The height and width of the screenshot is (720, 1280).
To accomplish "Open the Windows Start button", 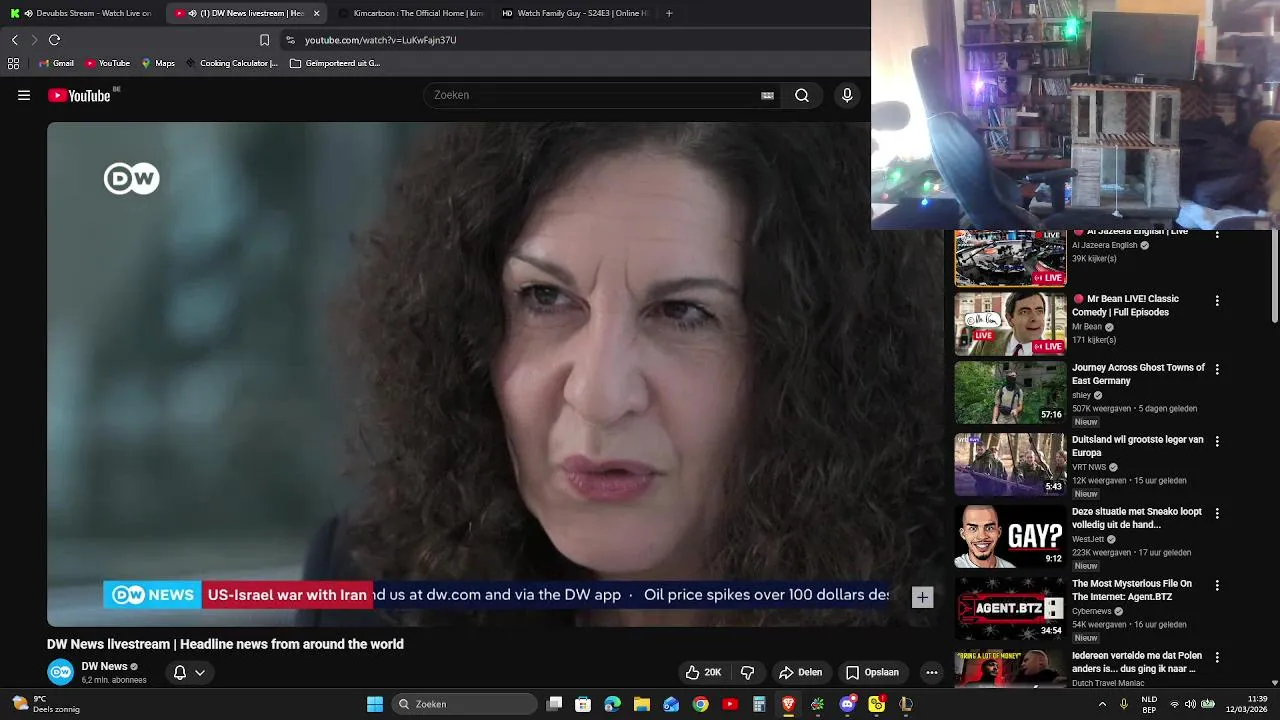I will pos(375,704).
